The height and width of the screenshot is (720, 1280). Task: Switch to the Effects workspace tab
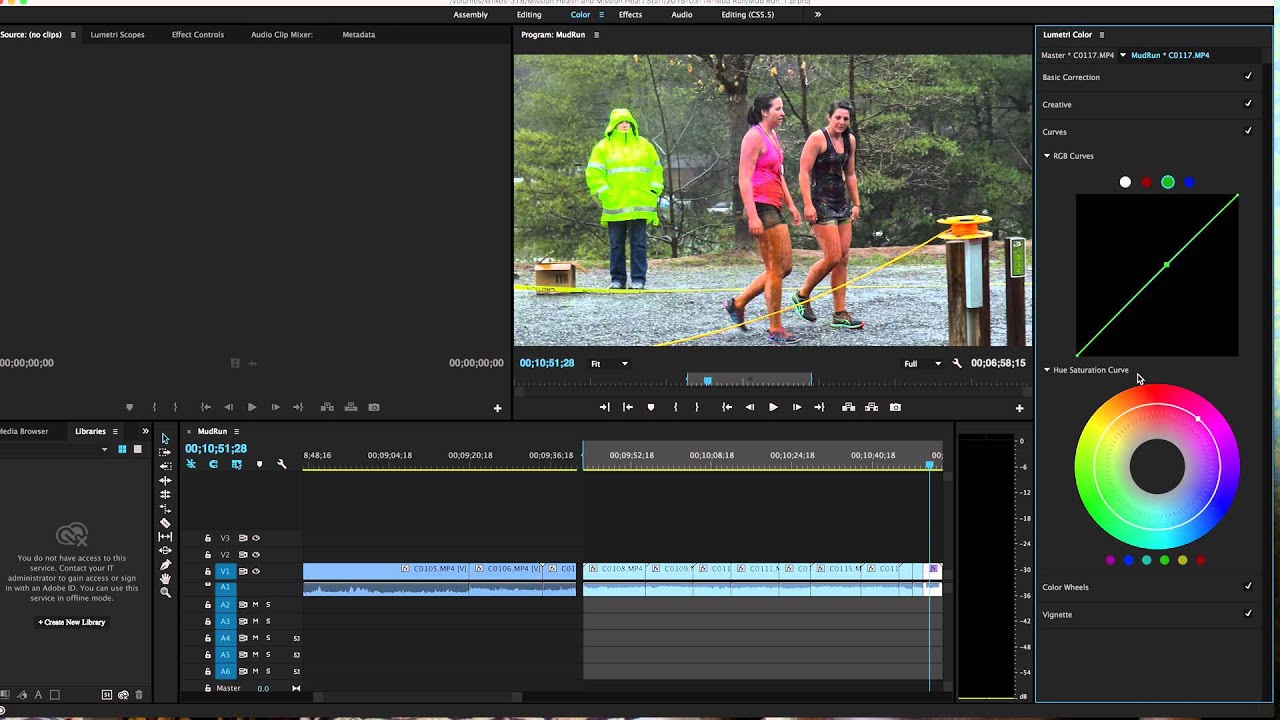[x=630, y=15]
